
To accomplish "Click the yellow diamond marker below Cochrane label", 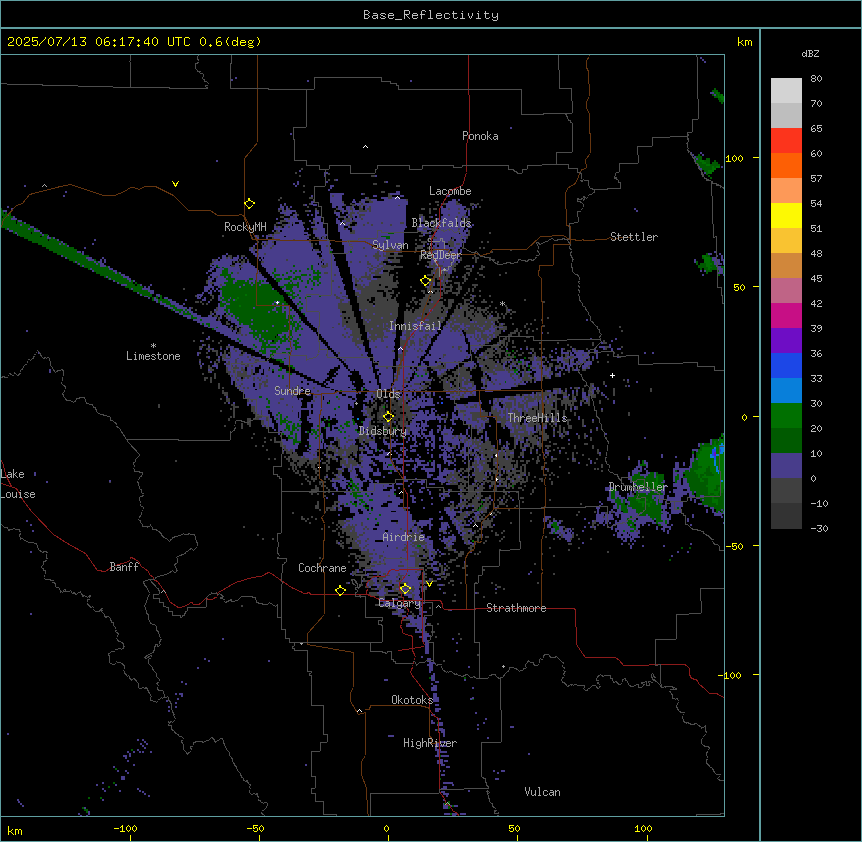I will click(340, 590).
